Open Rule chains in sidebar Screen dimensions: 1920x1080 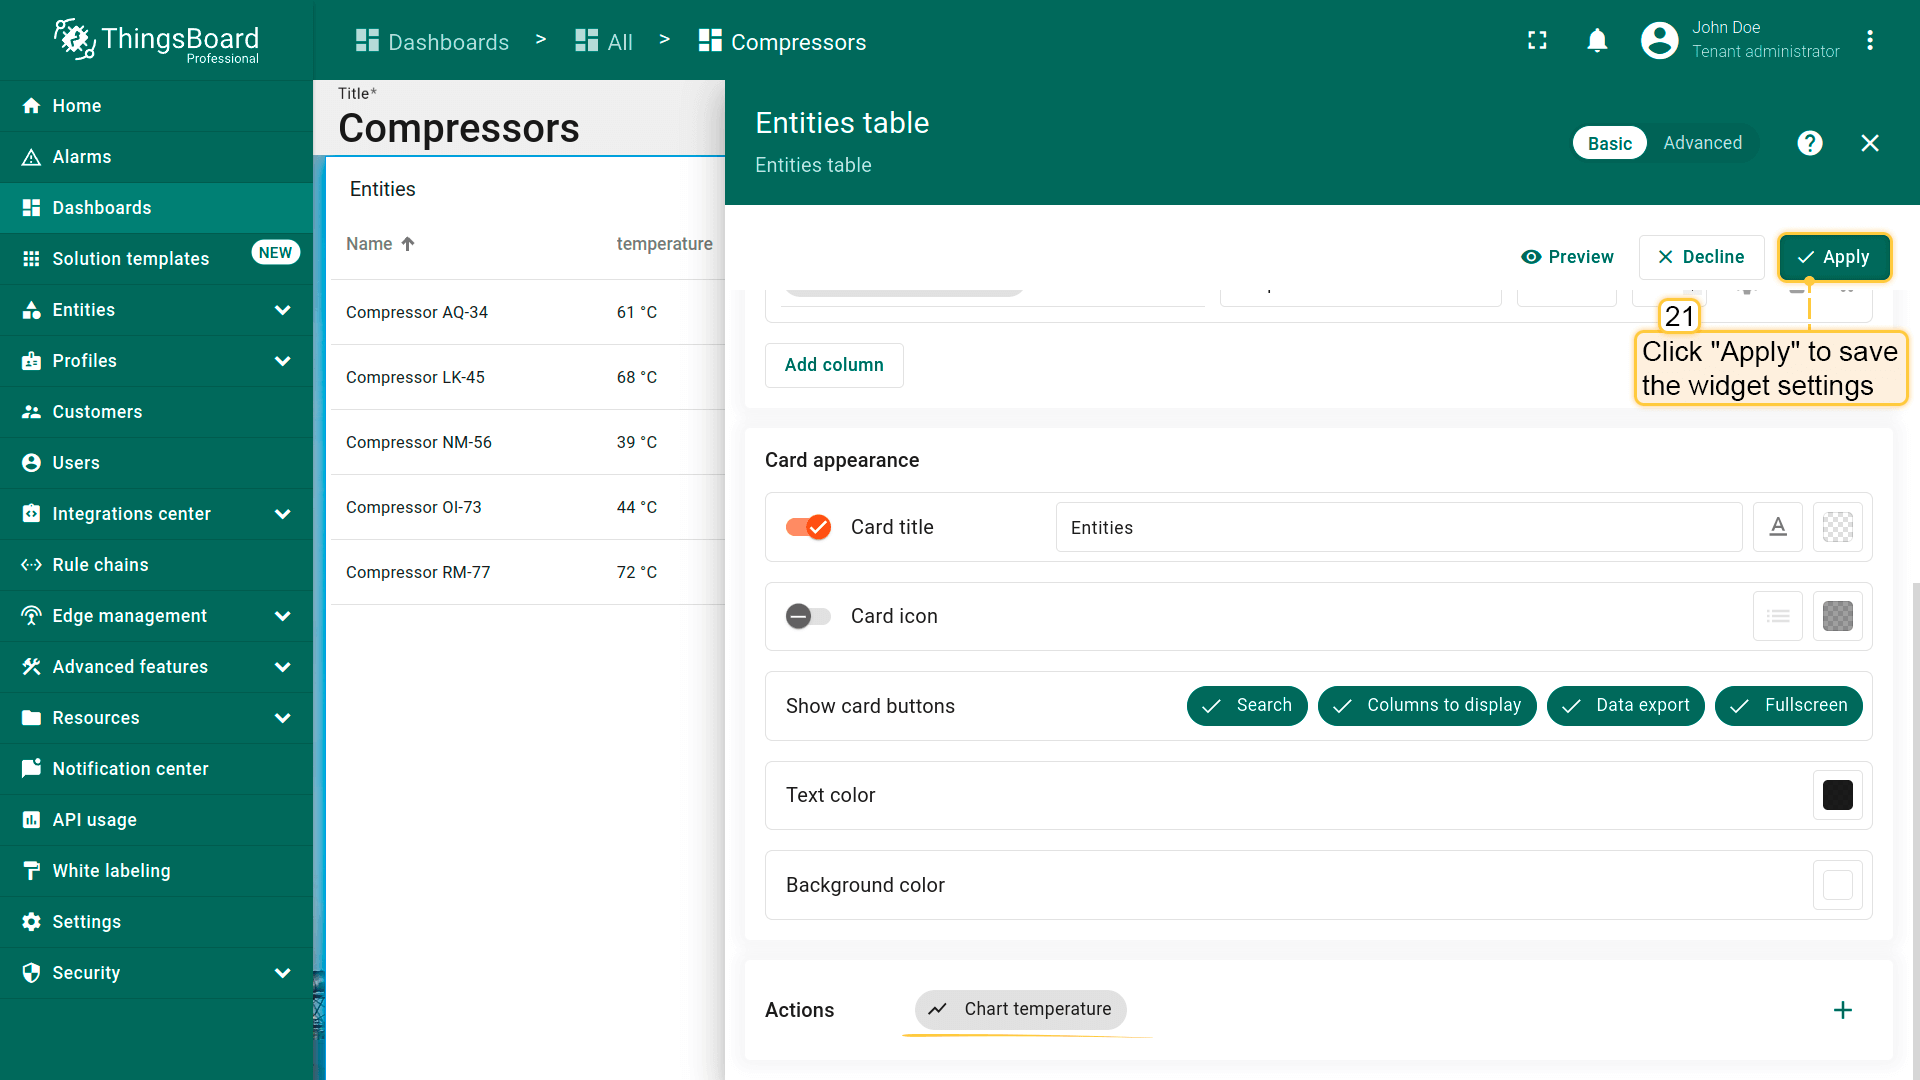tap(100, 565)
